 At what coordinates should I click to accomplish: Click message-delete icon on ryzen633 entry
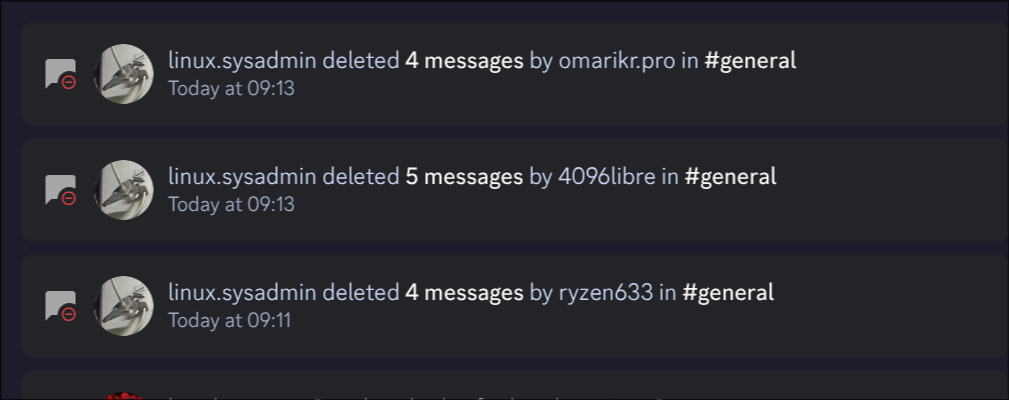pyautogui.click(x=60, y=306)
